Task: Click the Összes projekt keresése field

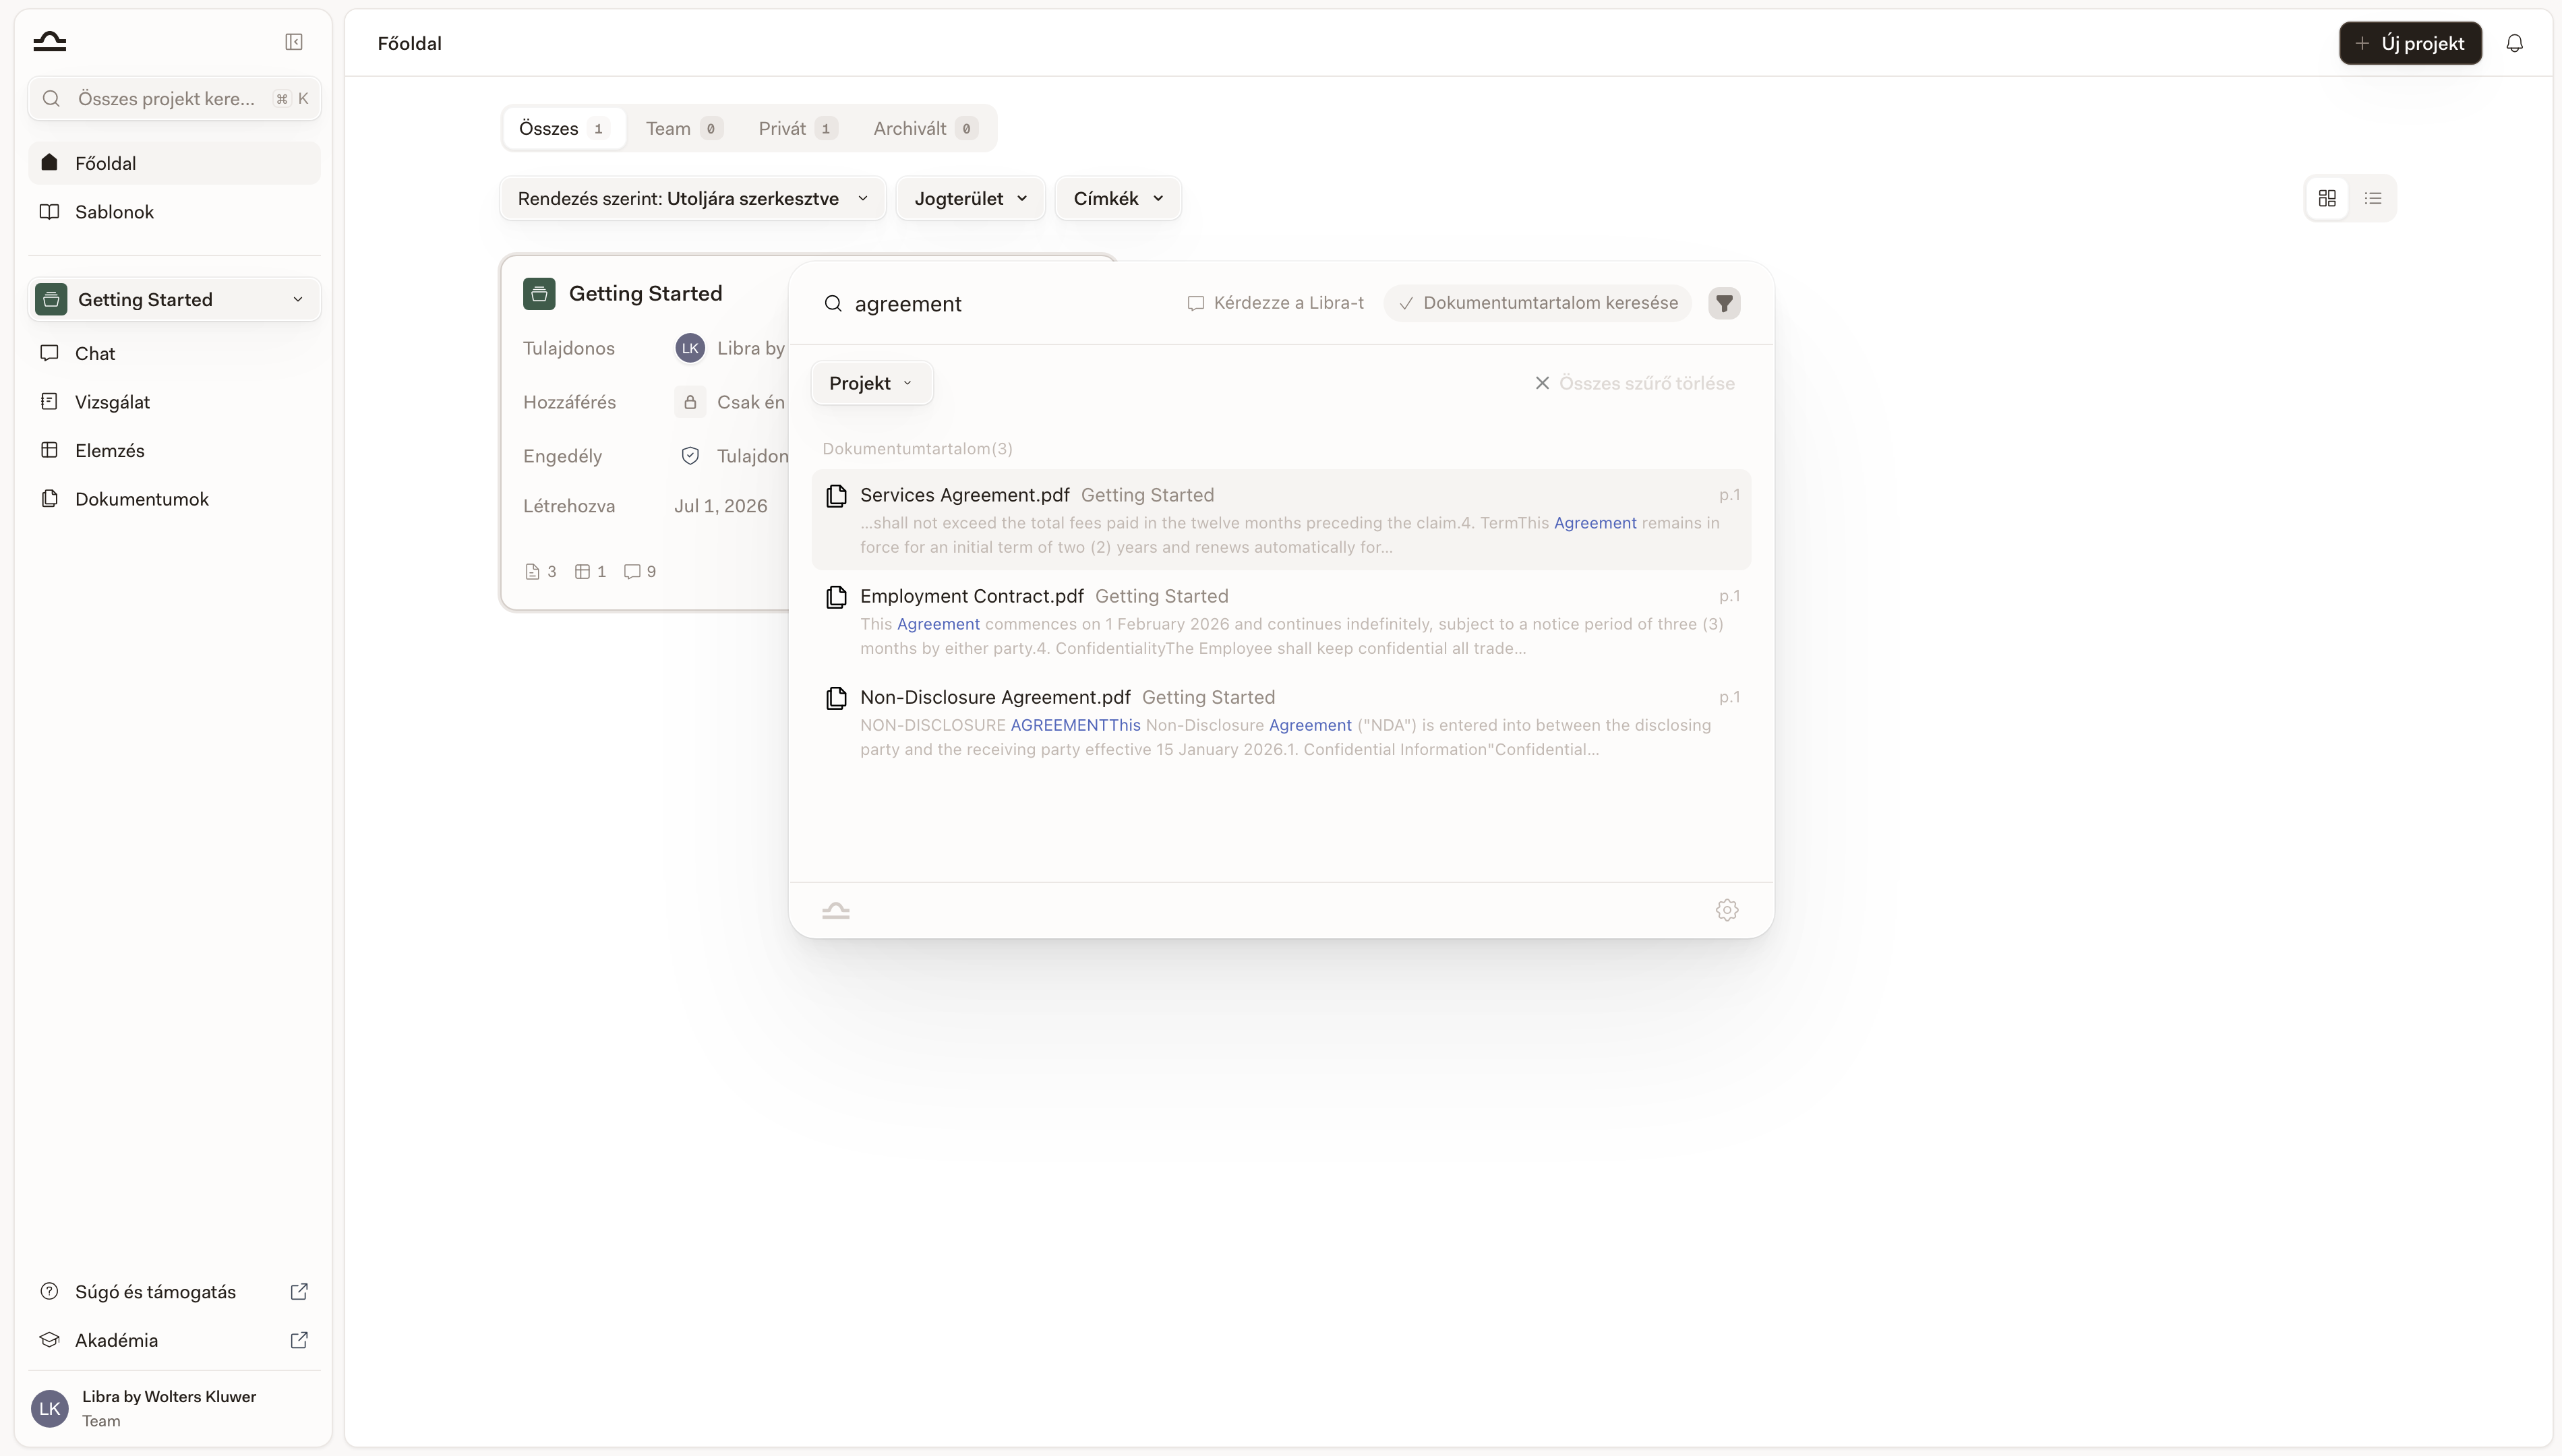Action: 174,99
